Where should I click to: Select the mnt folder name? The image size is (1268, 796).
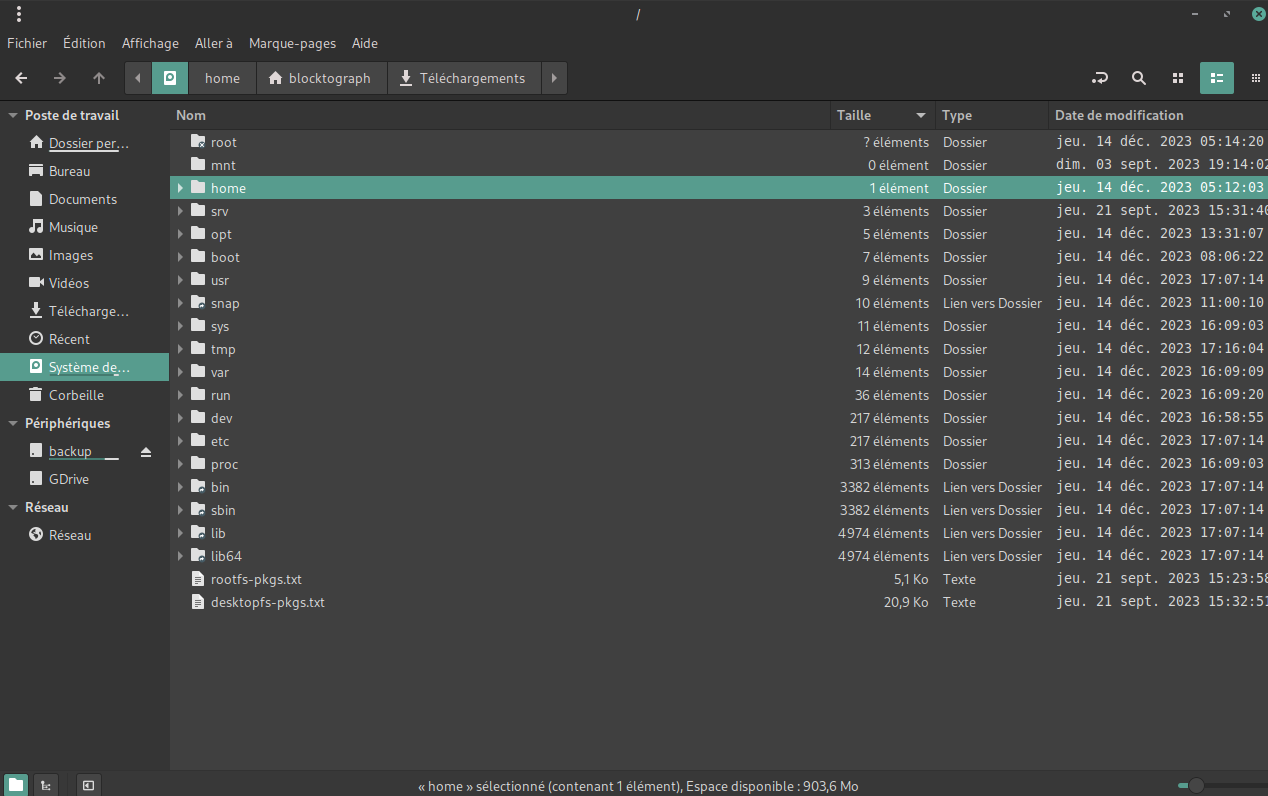click(223, 165)
